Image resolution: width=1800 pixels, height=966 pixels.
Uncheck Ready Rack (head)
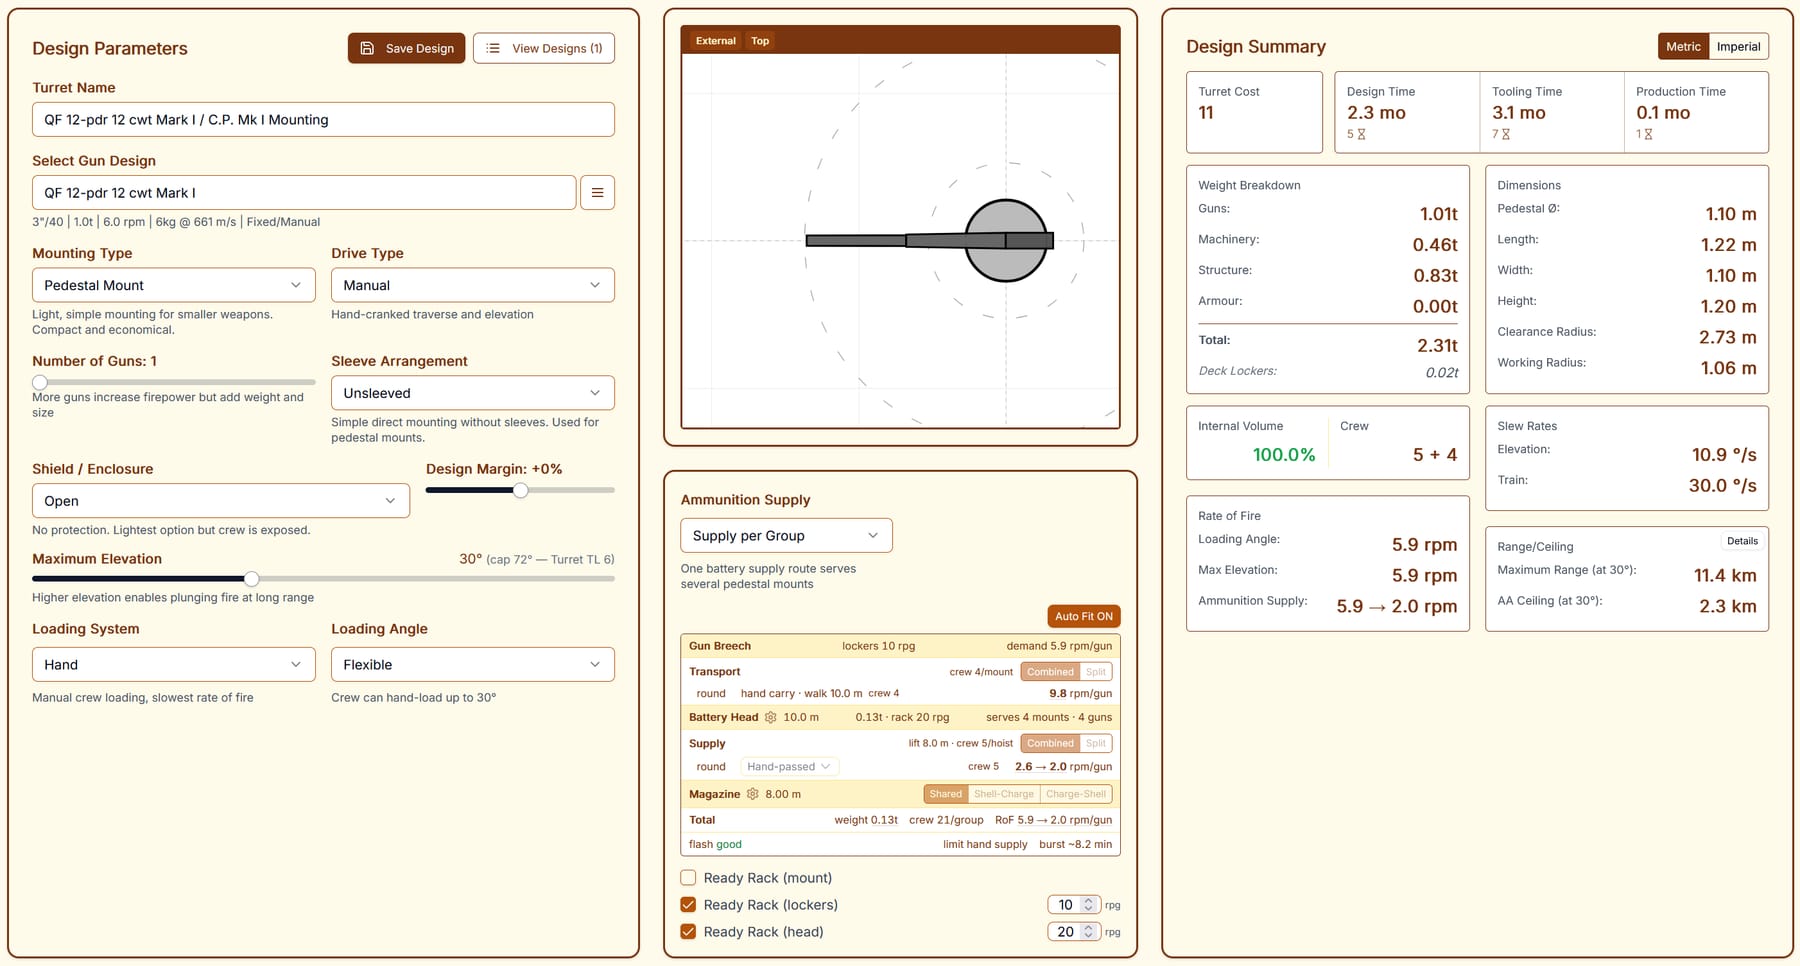688,932
